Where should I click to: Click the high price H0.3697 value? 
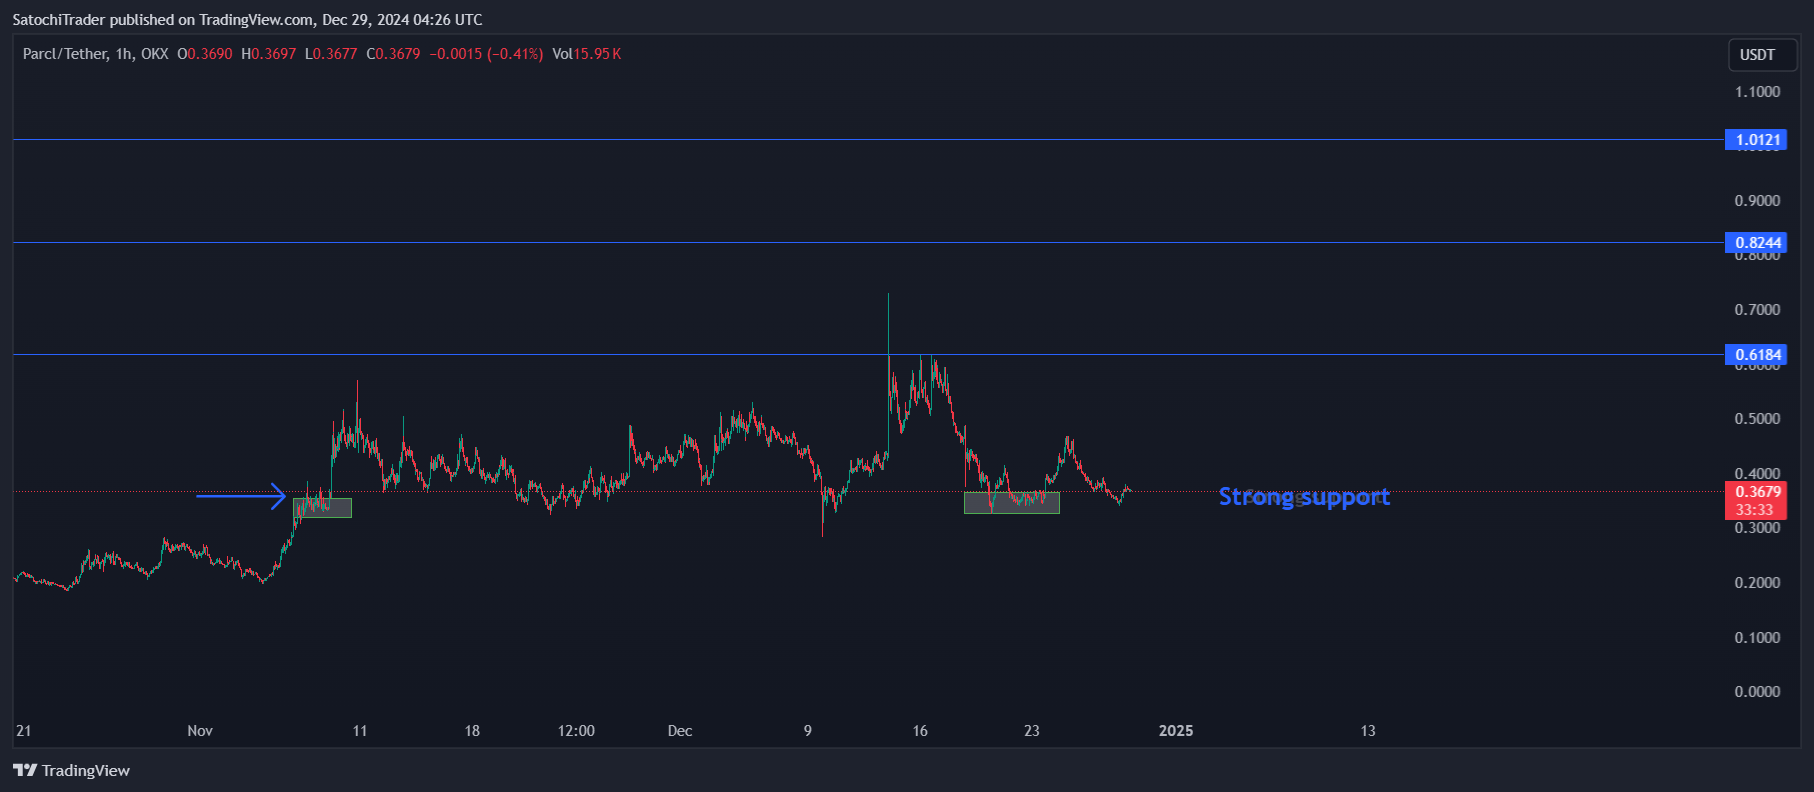tap(269, 54)
